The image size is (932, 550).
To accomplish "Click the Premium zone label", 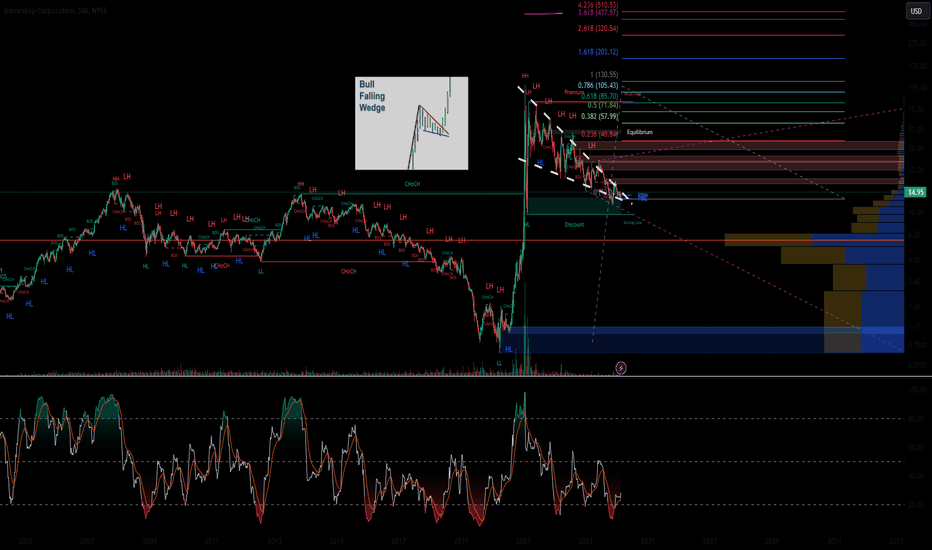I will click(574, 92).
